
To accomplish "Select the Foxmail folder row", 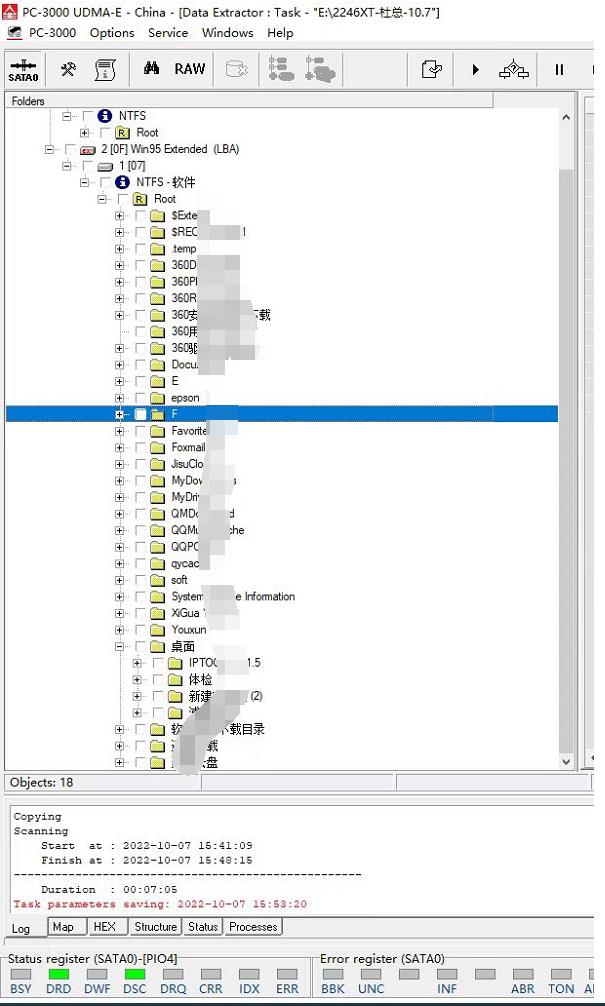I will (x=188, y=447).
